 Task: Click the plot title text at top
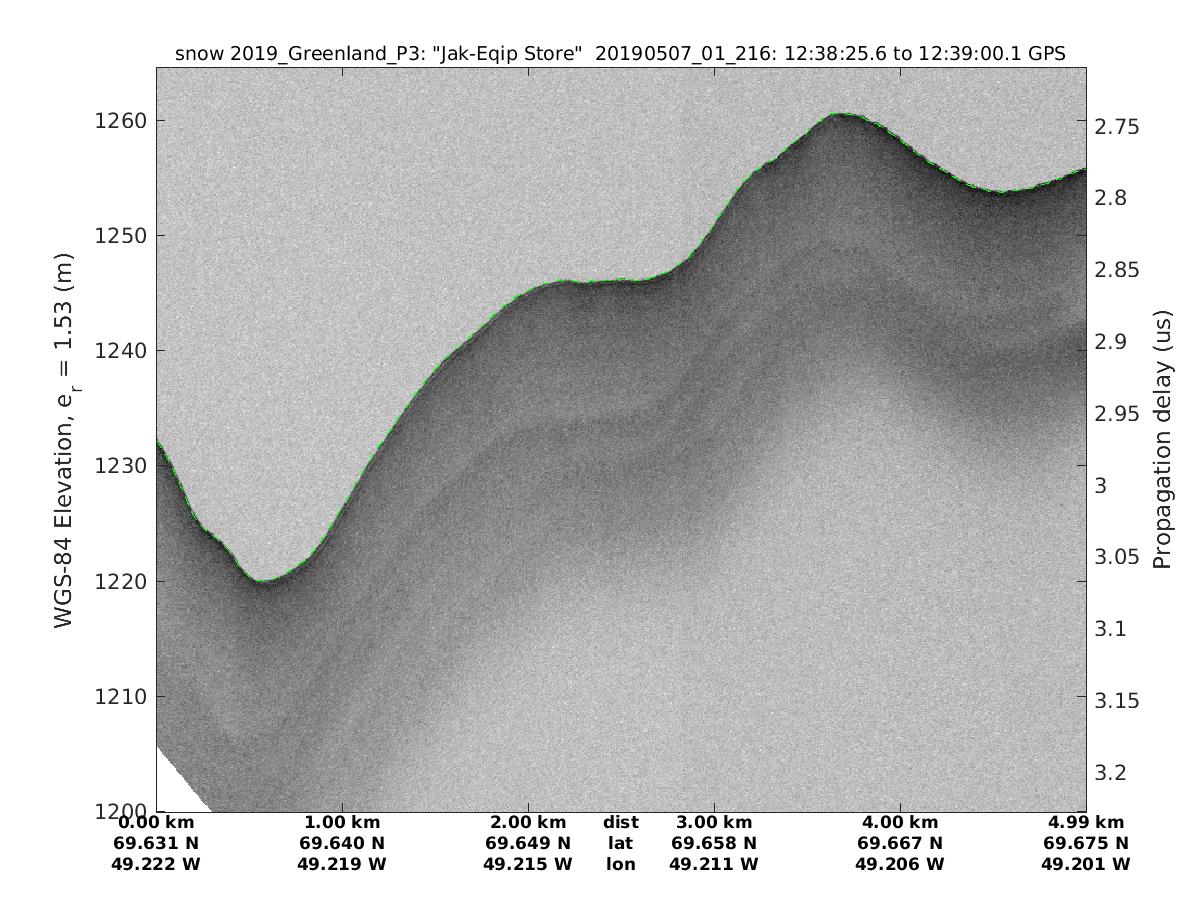(620, 53)
